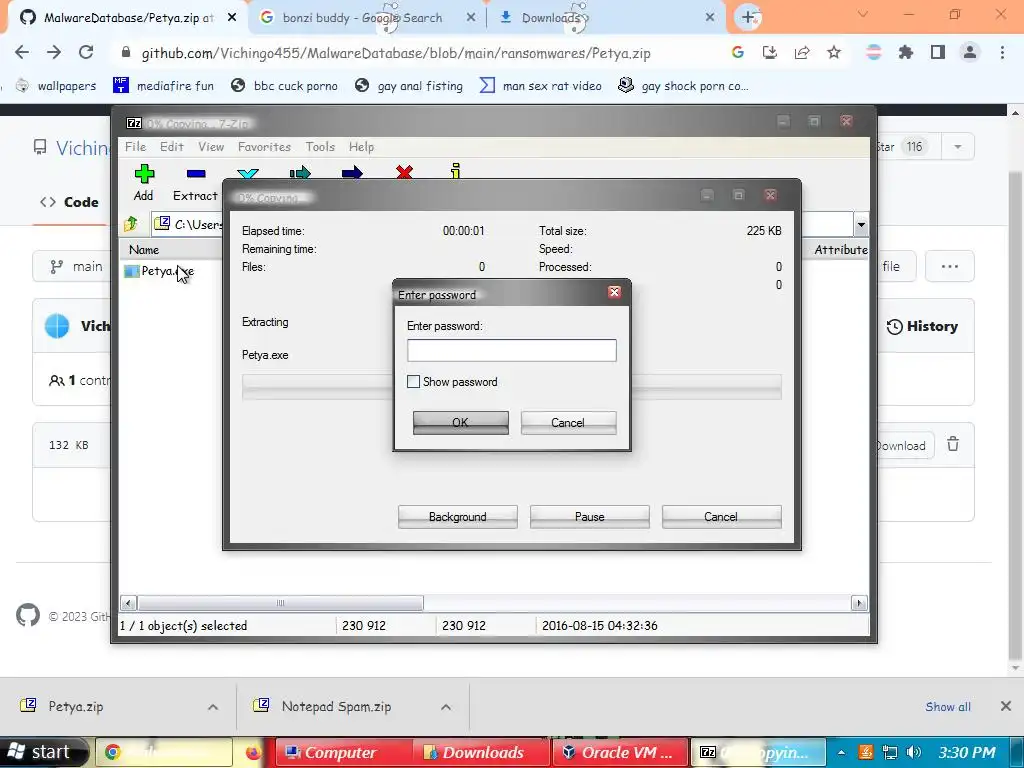Reload the GitHub page

[86, 53]
